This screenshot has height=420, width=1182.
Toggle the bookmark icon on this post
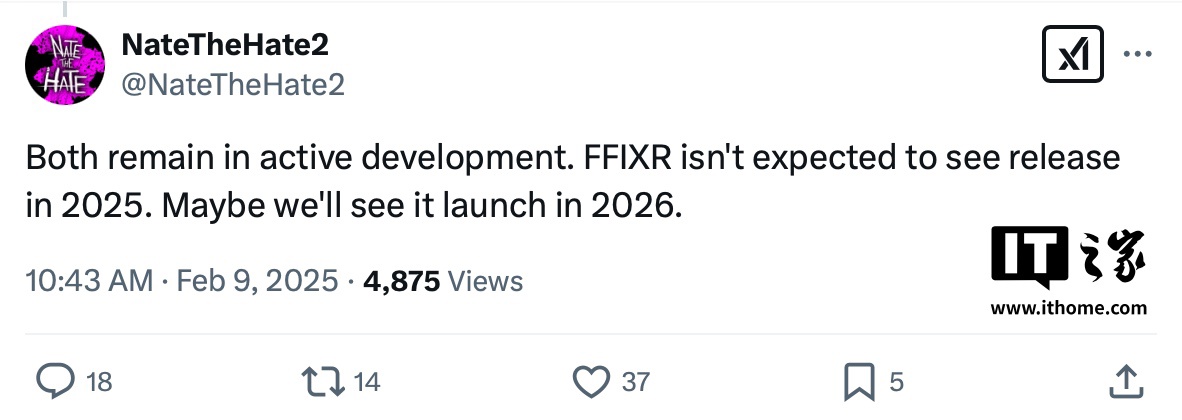pos(860,380)
